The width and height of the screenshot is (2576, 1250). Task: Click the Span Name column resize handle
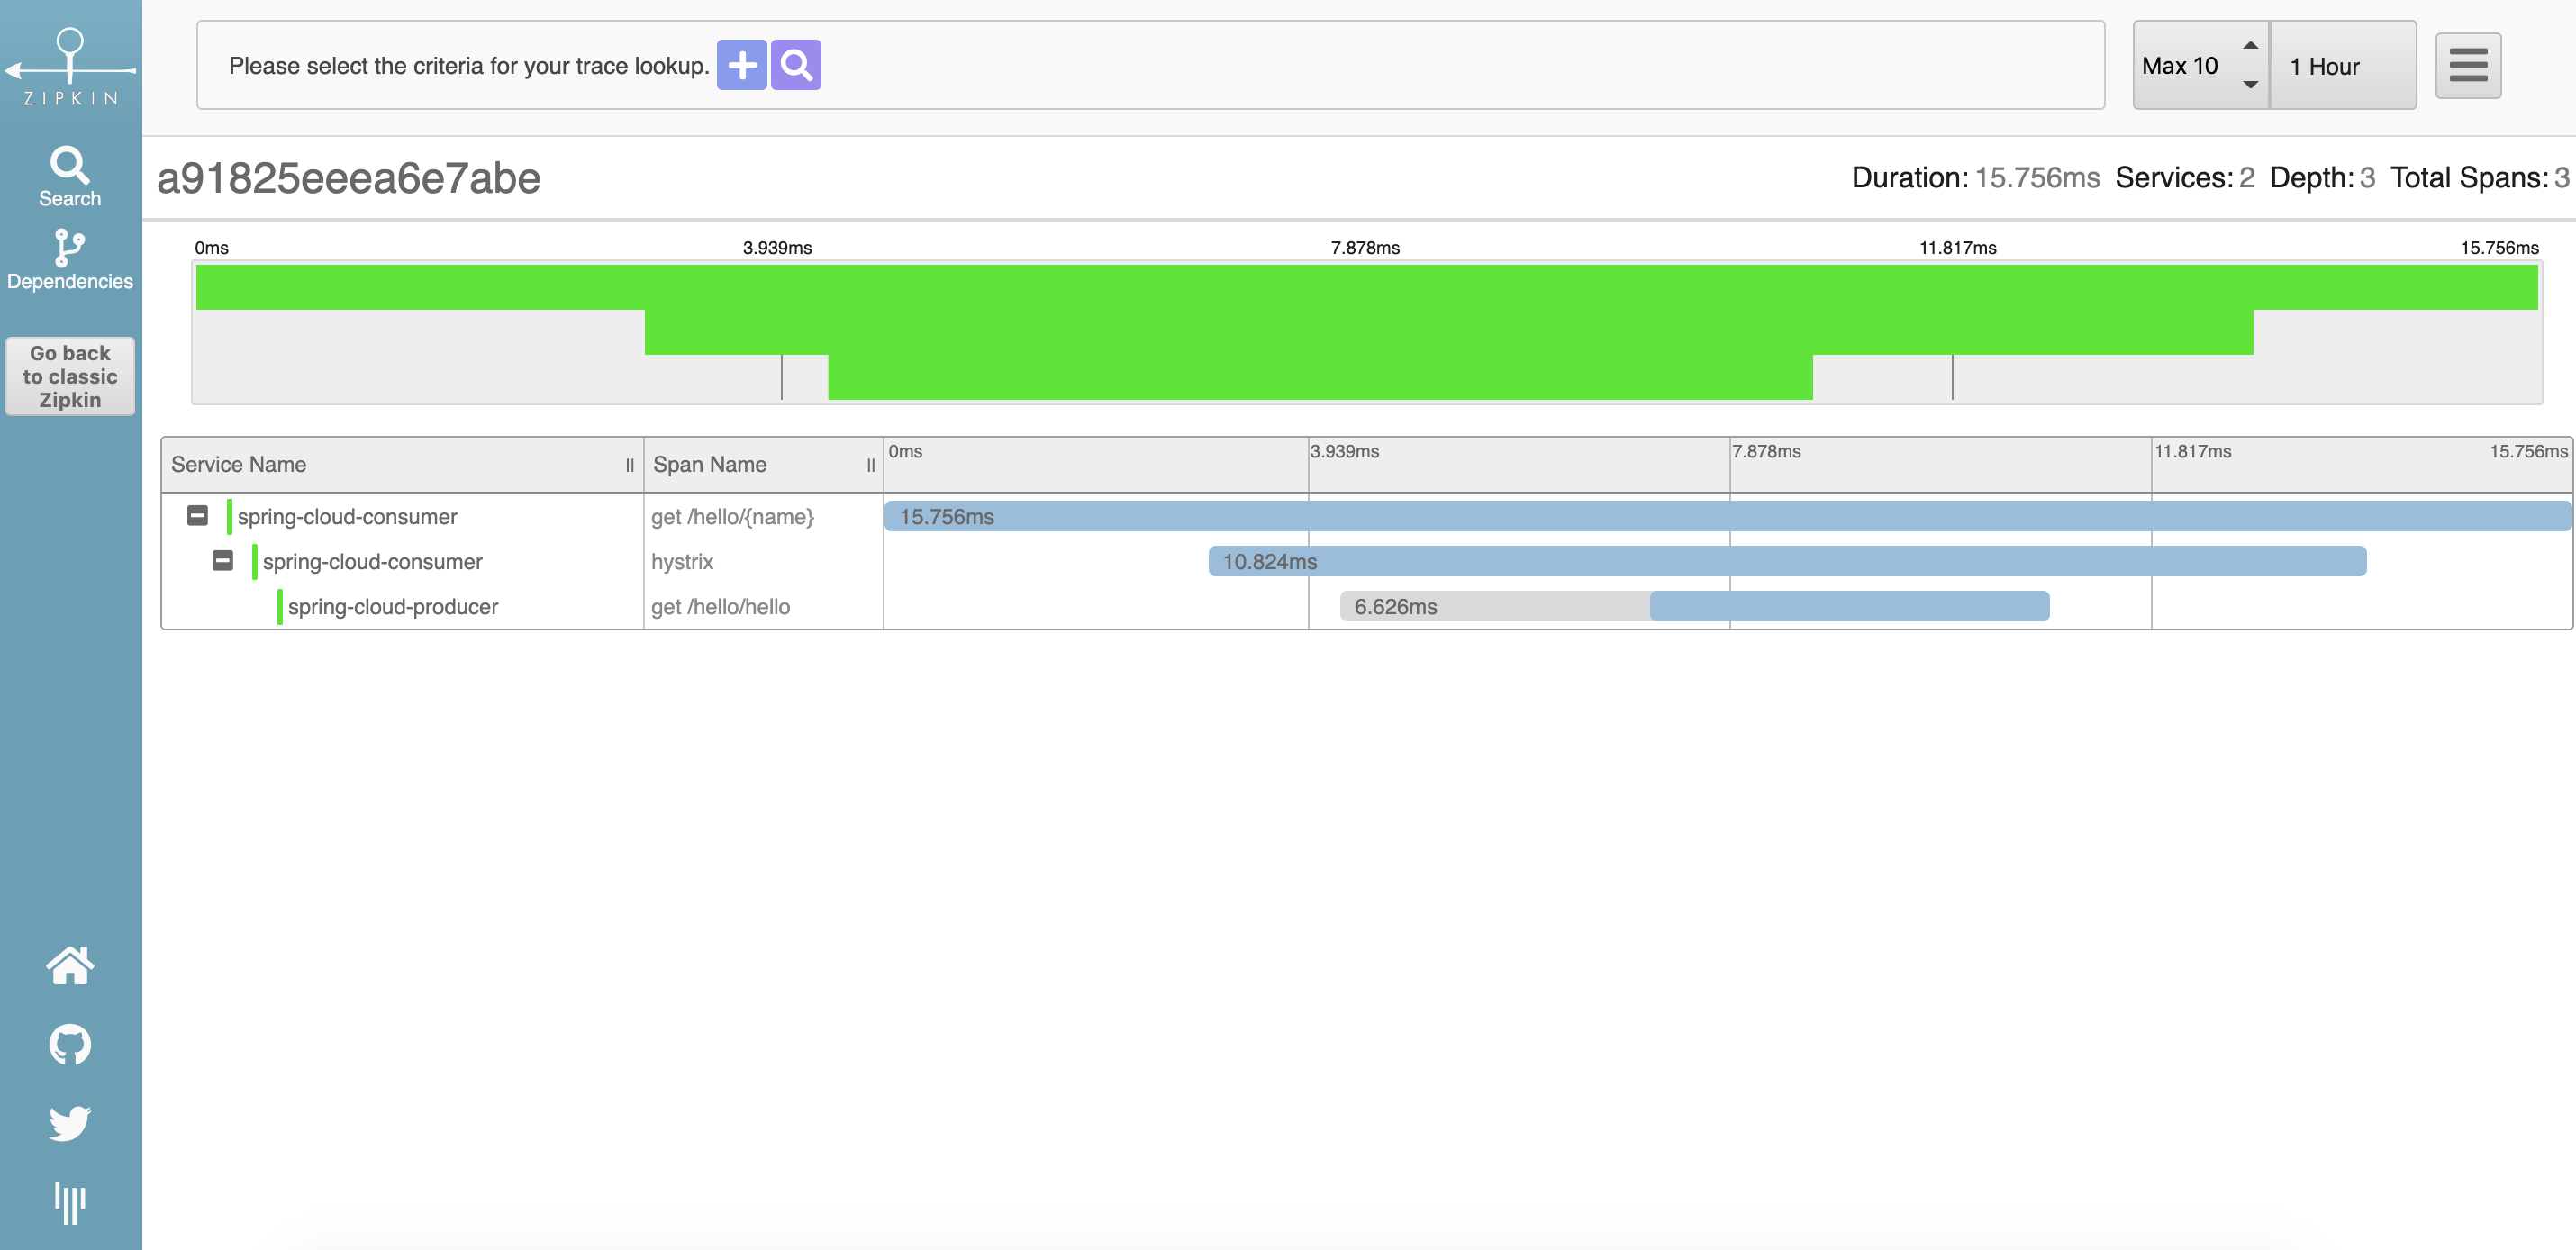point(870,465)
